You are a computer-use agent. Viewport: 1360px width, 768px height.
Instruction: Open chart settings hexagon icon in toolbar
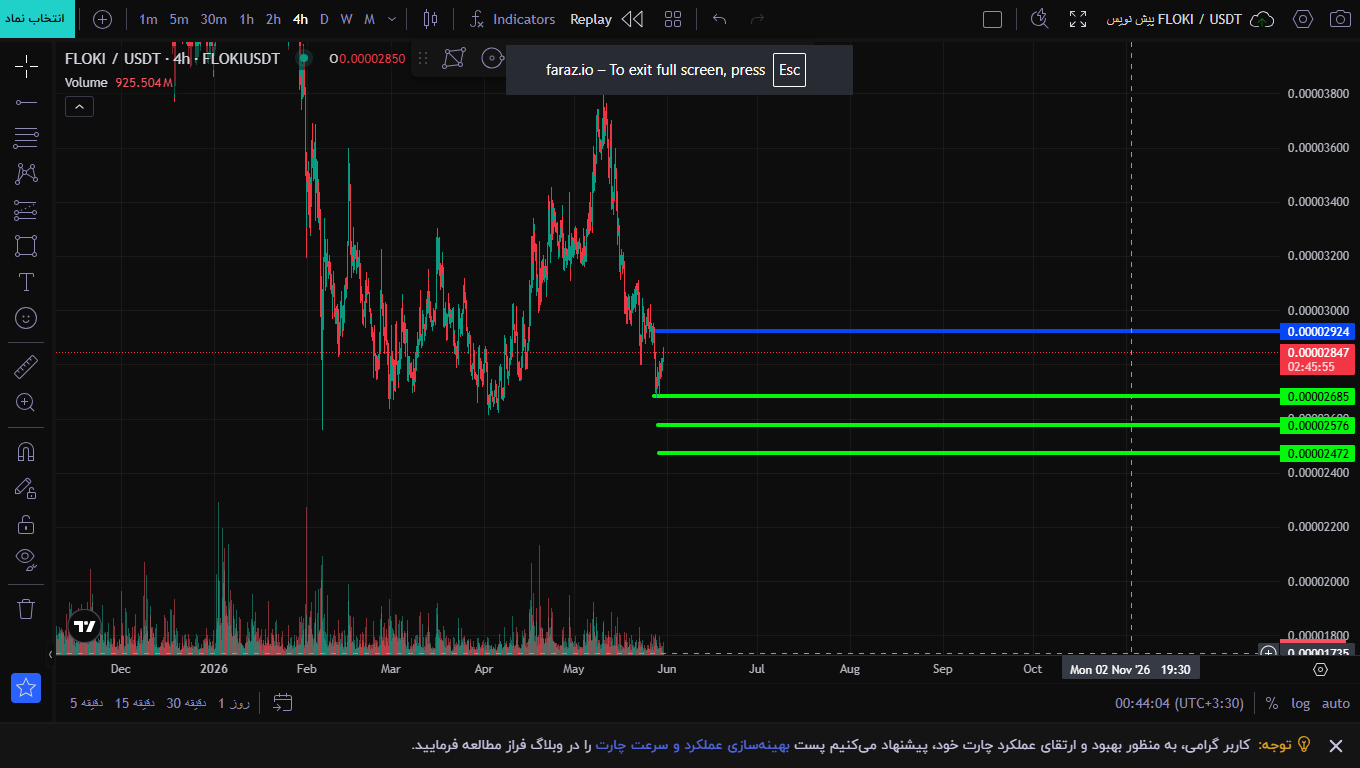(1302, 19)
